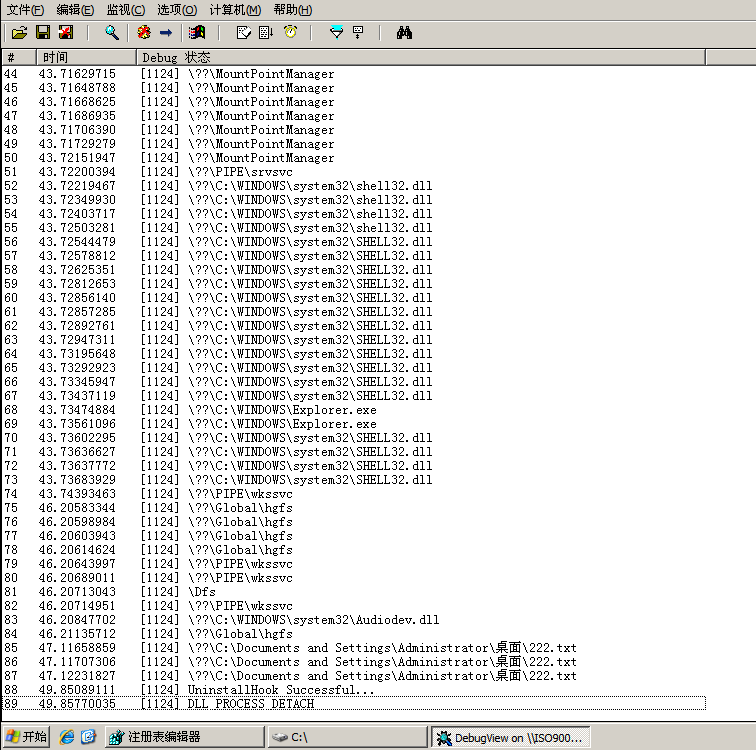Click the 开始 Start button
The image size is (756, 750).
27,737
